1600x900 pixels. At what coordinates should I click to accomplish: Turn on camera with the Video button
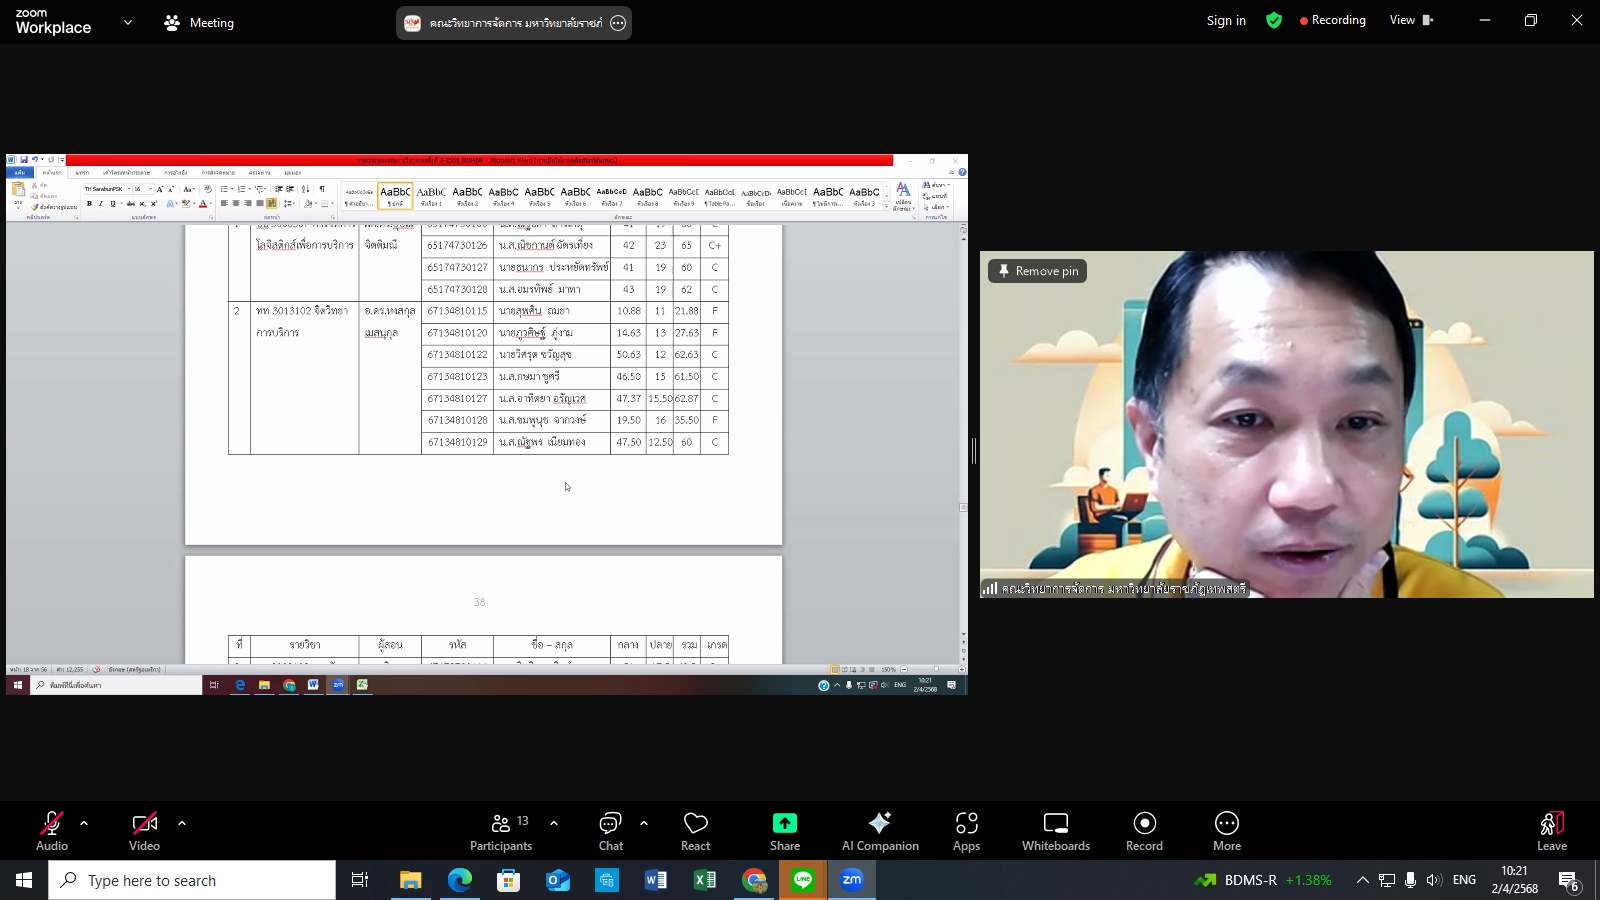[144, 830]
